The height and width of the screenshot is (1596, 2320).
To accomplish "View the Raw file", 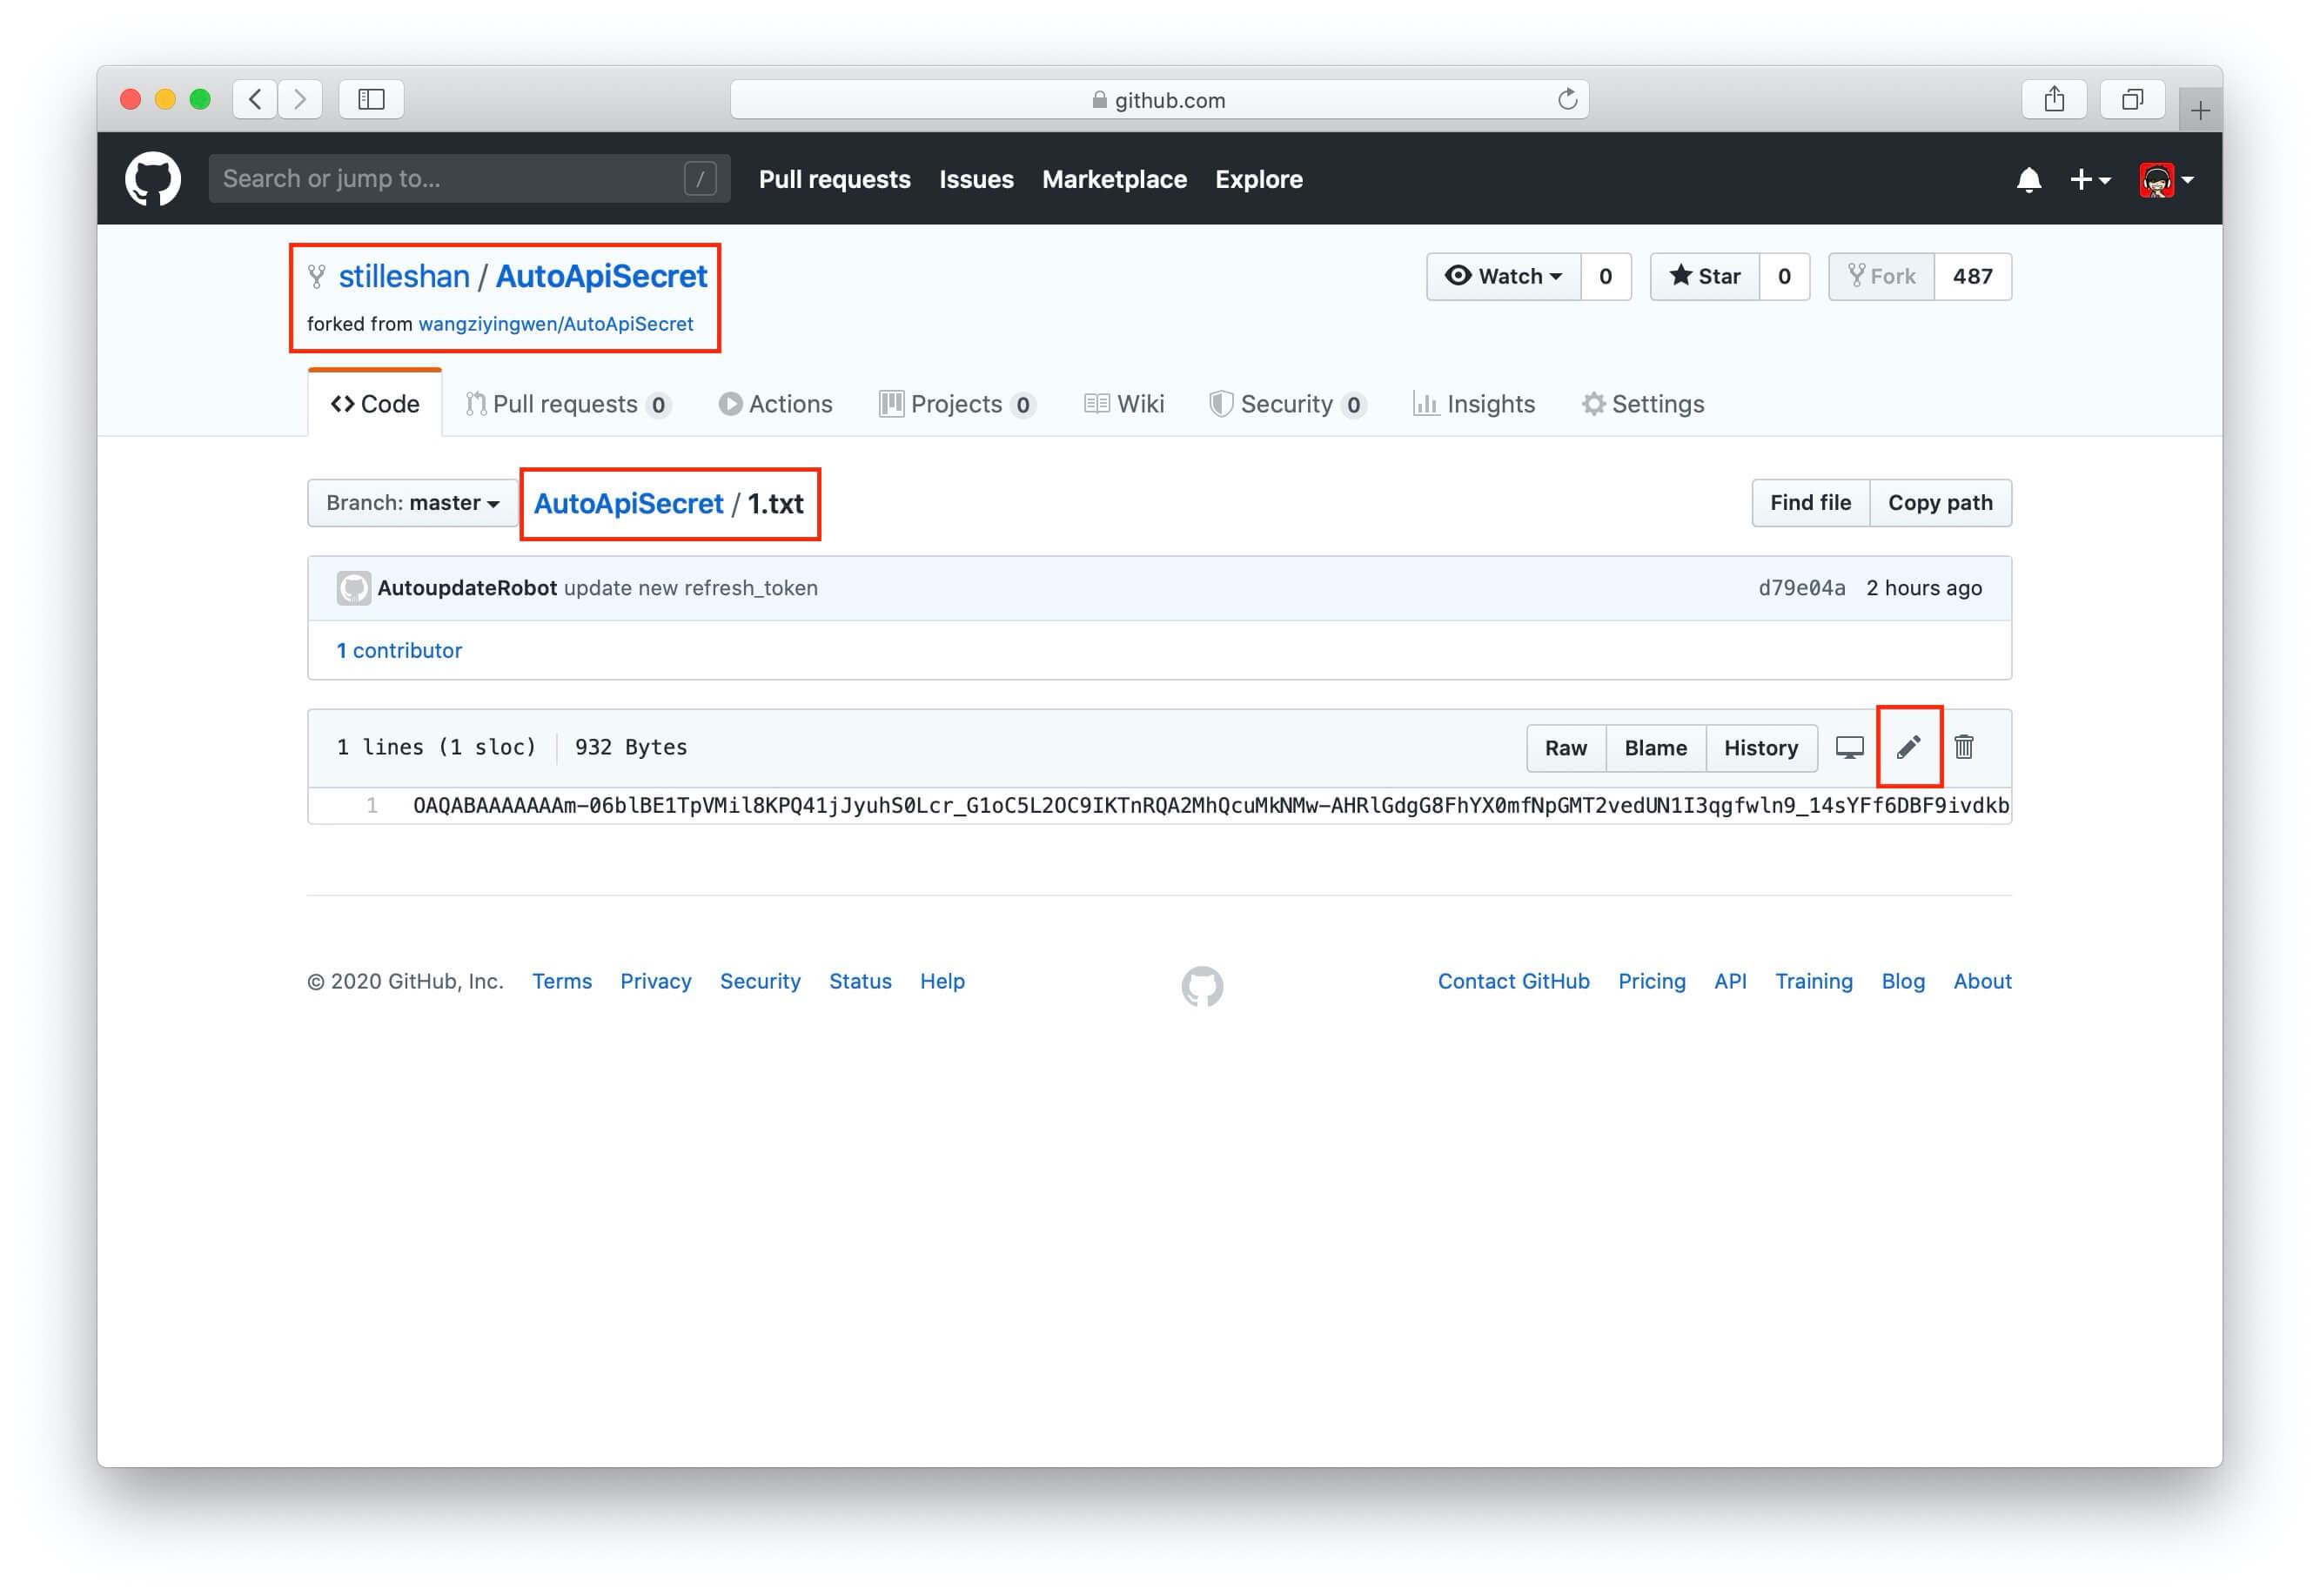I will [1566, 748].
